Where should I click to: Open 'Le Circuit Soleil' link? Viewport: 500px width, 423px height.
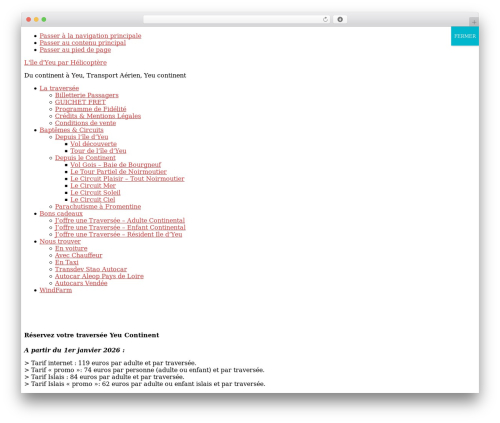tap(95, 193)
